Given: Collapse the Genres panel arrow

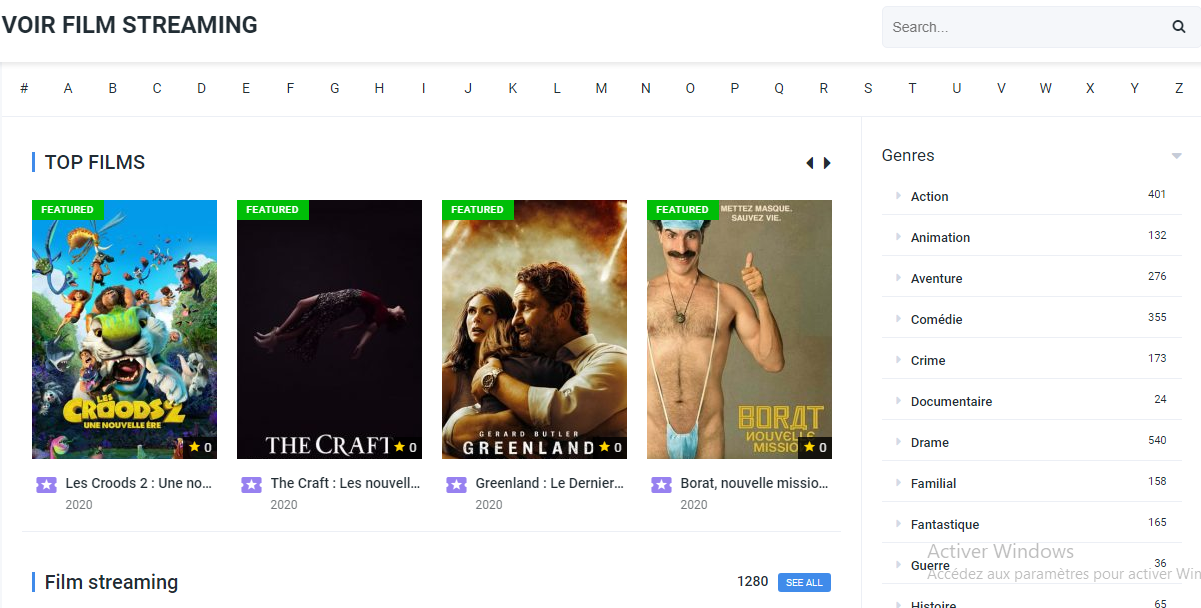Looking at the screenshot, I should click(1176, 156).
